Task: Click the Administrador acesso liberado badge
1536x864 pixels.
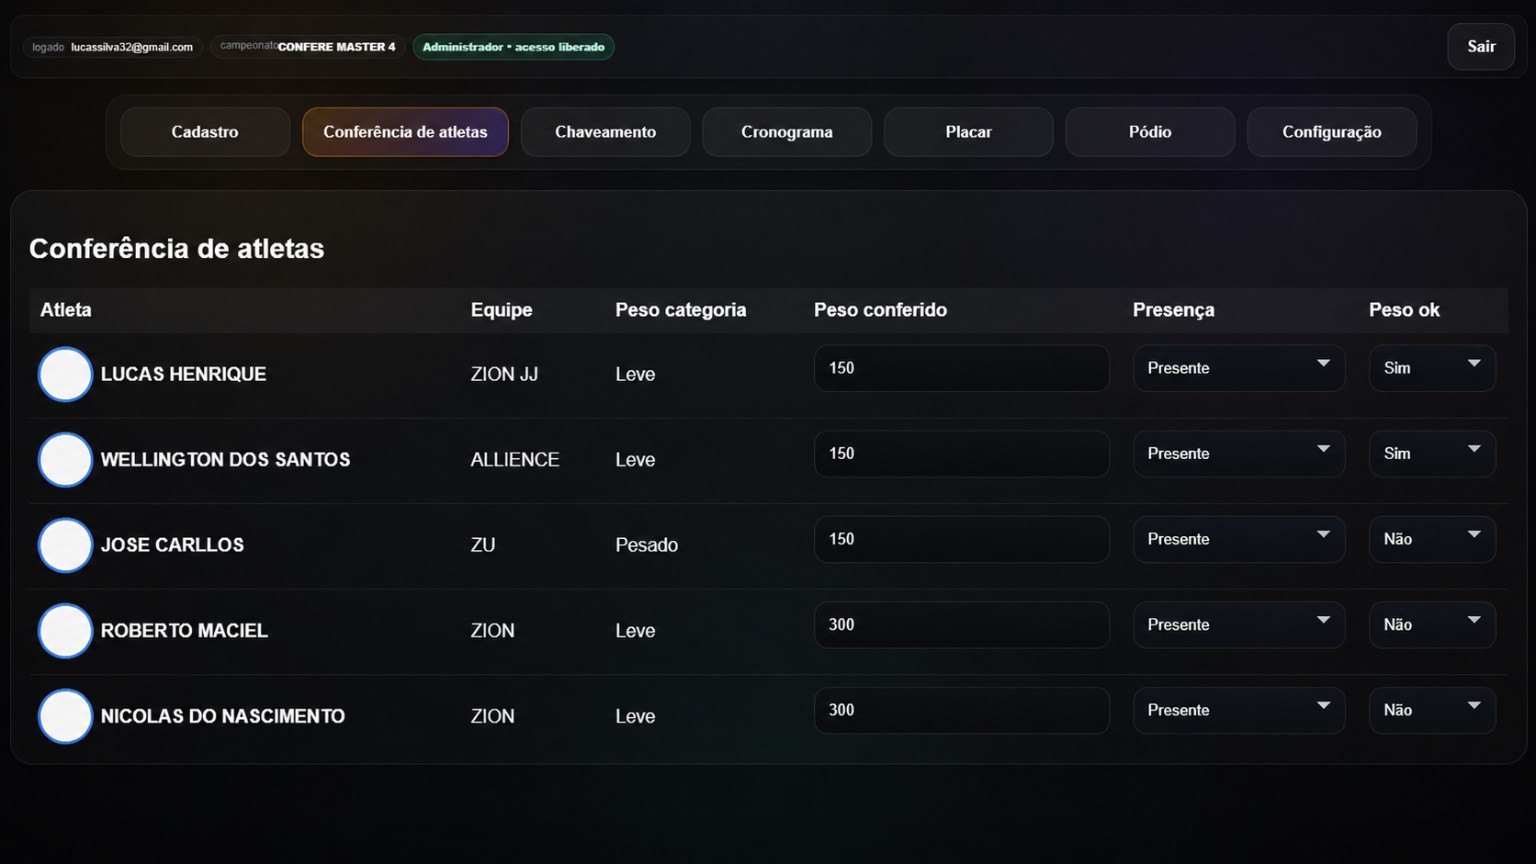Action: [513, 47]
